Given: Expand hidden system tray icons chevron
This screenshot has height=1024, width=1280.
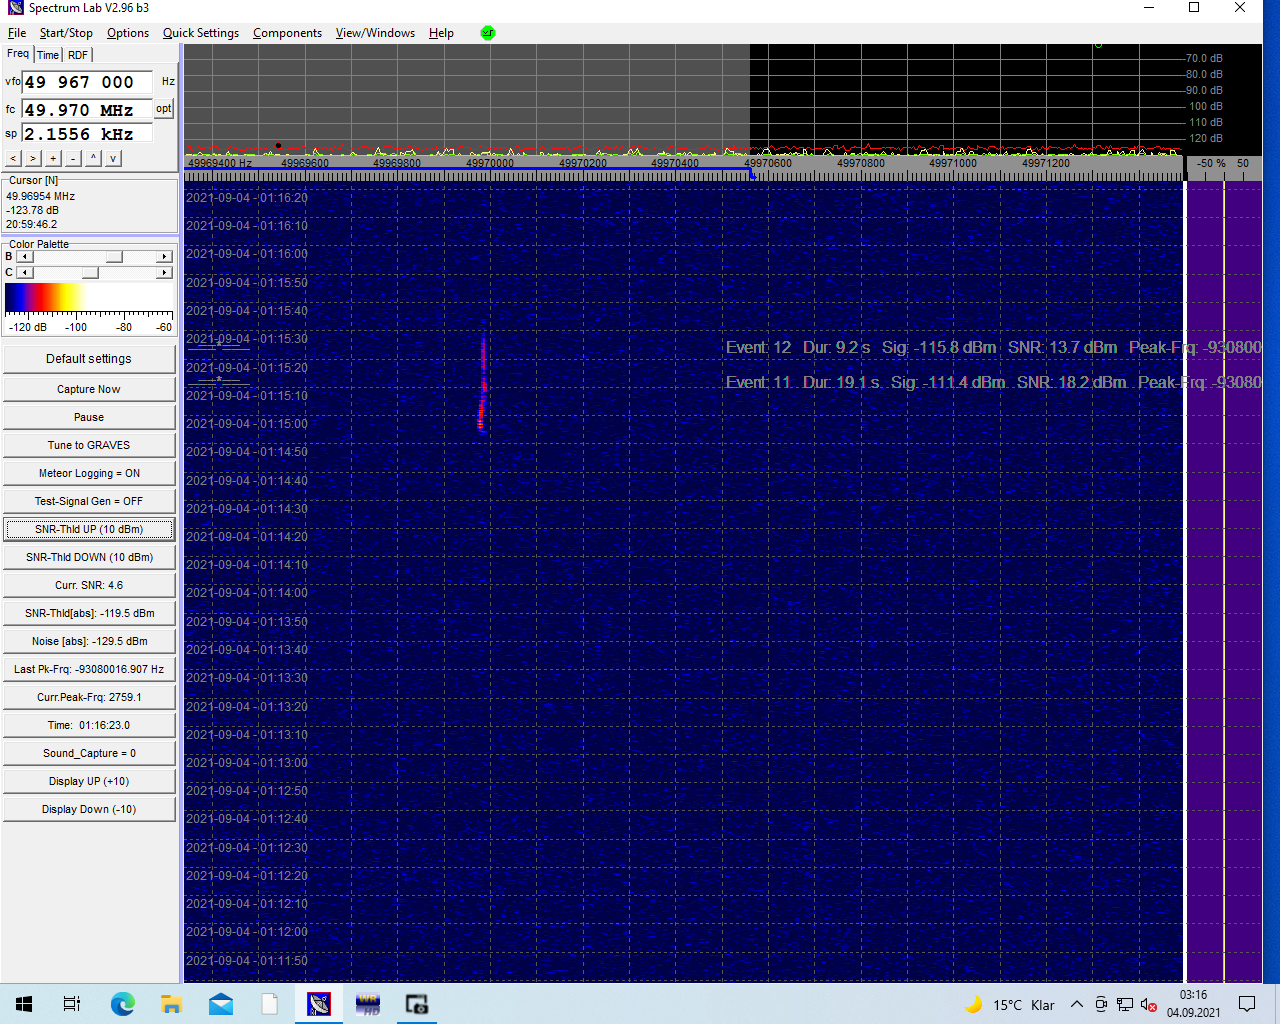Looking at the screenshot, I should point(1076,1005).
